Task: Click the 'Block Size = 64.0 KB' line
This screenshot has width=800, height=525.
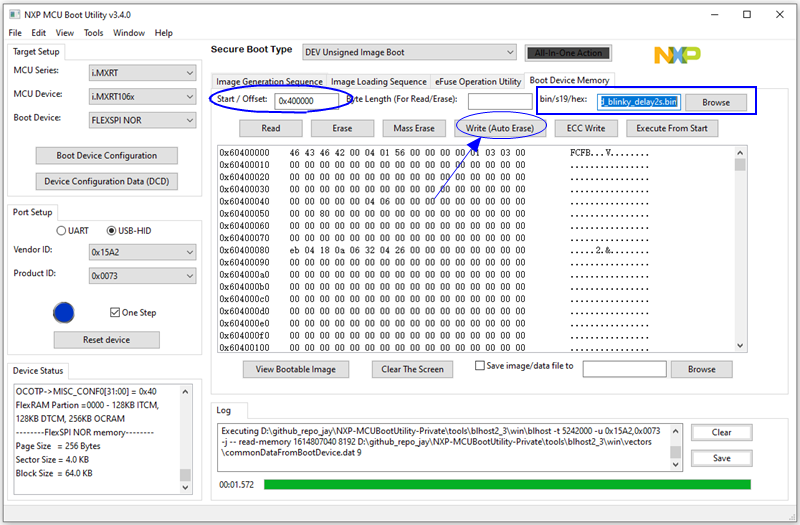Action: pos(54,473)
